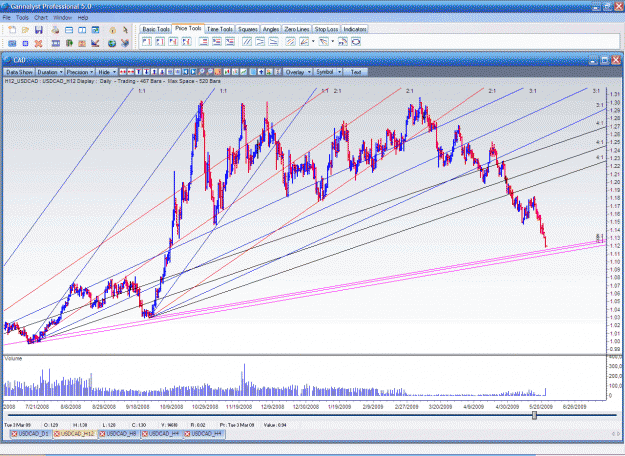Click the lock icon in main toolbar
This screenshot has height=456, width=625.
pos(113,30)
